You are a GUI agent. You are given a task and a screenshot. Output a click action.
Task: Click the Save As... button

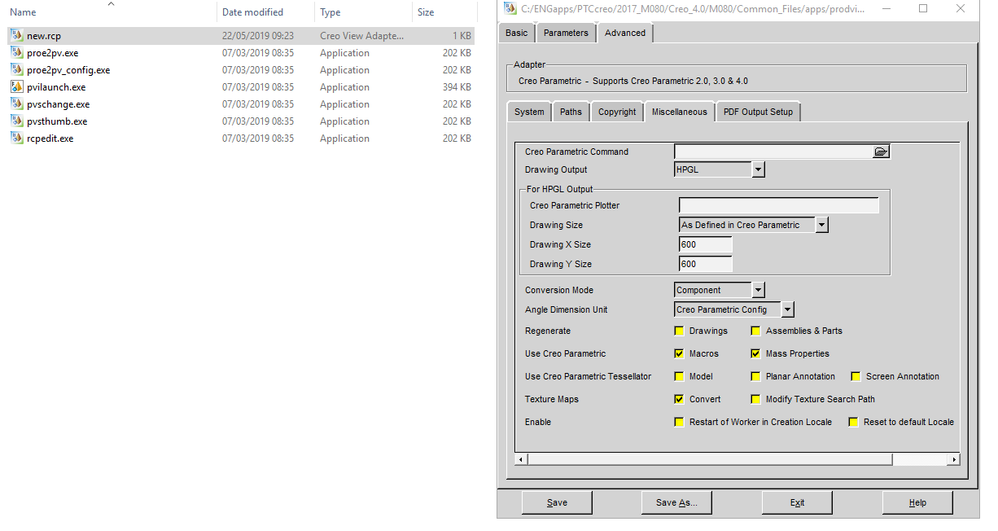pos(677,503)
